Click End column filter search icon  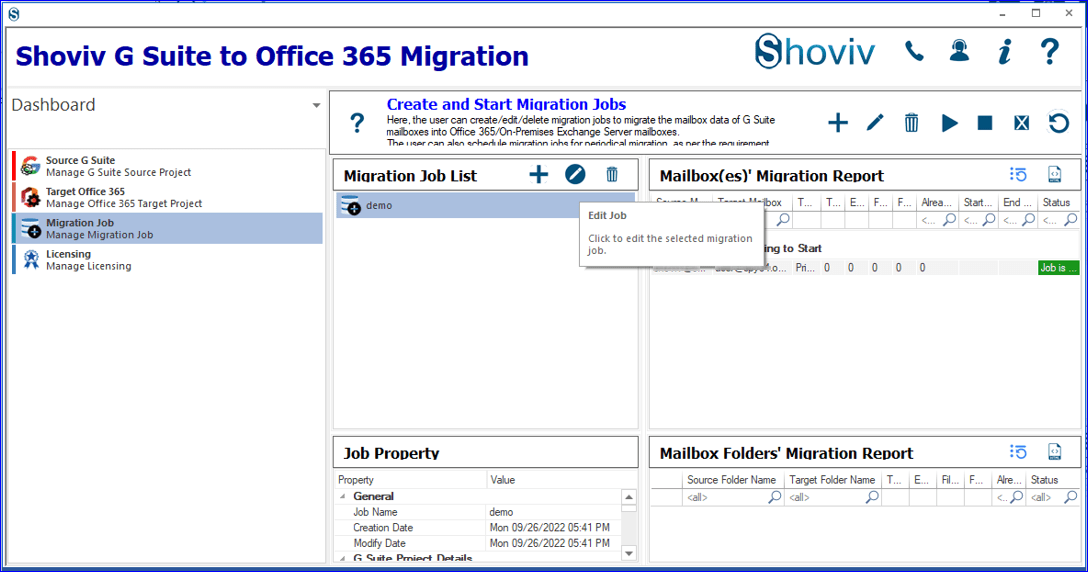coord(1028,220)
